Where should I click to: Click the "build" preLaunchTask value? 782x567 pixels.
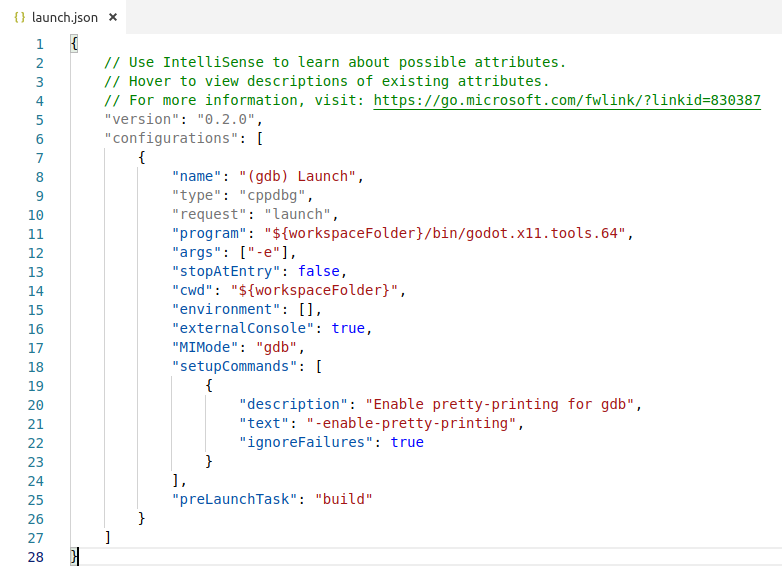[x=344, y=499]
